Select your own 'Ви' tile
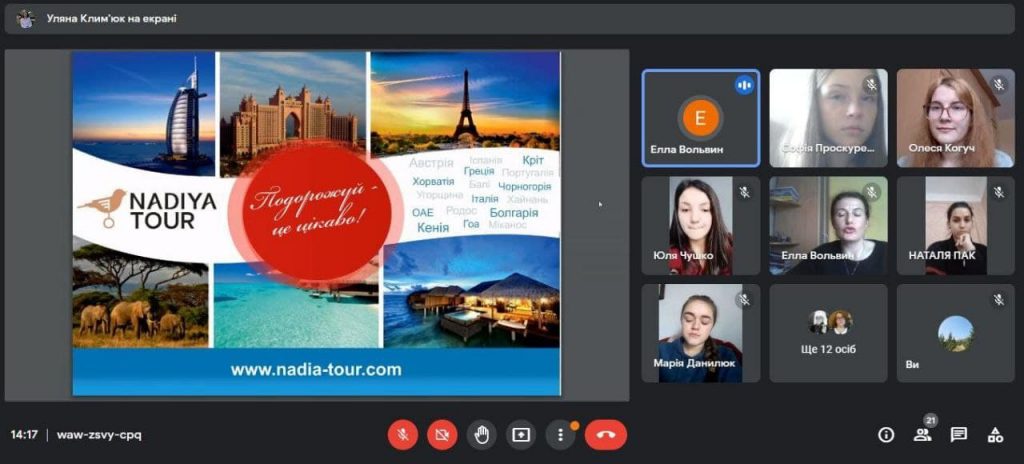This screenshot has width=1024, height=464. (955, 333)
